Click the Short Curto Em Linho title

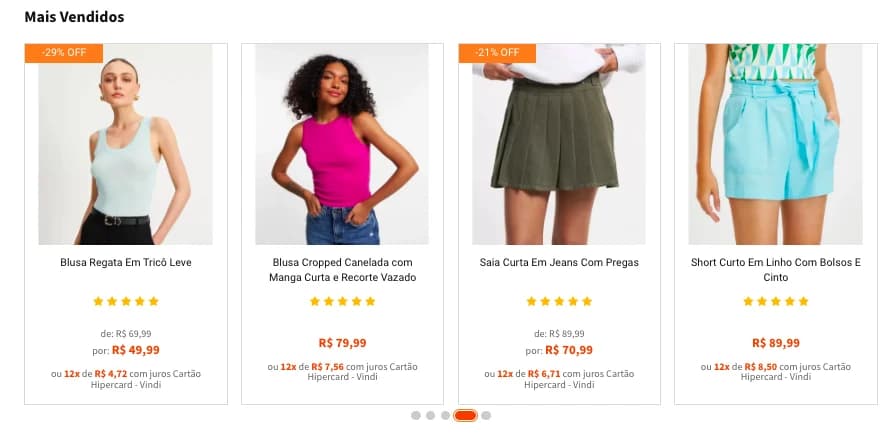[776, 270]
